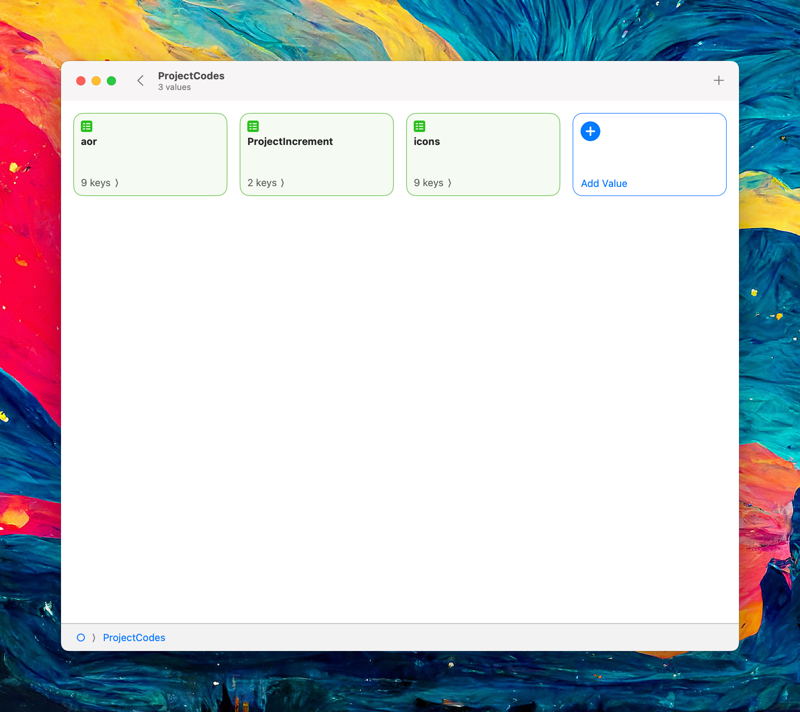Click the blue plus circle icon
The width and height of the screenshot is (800, 712).
point(590,132)
